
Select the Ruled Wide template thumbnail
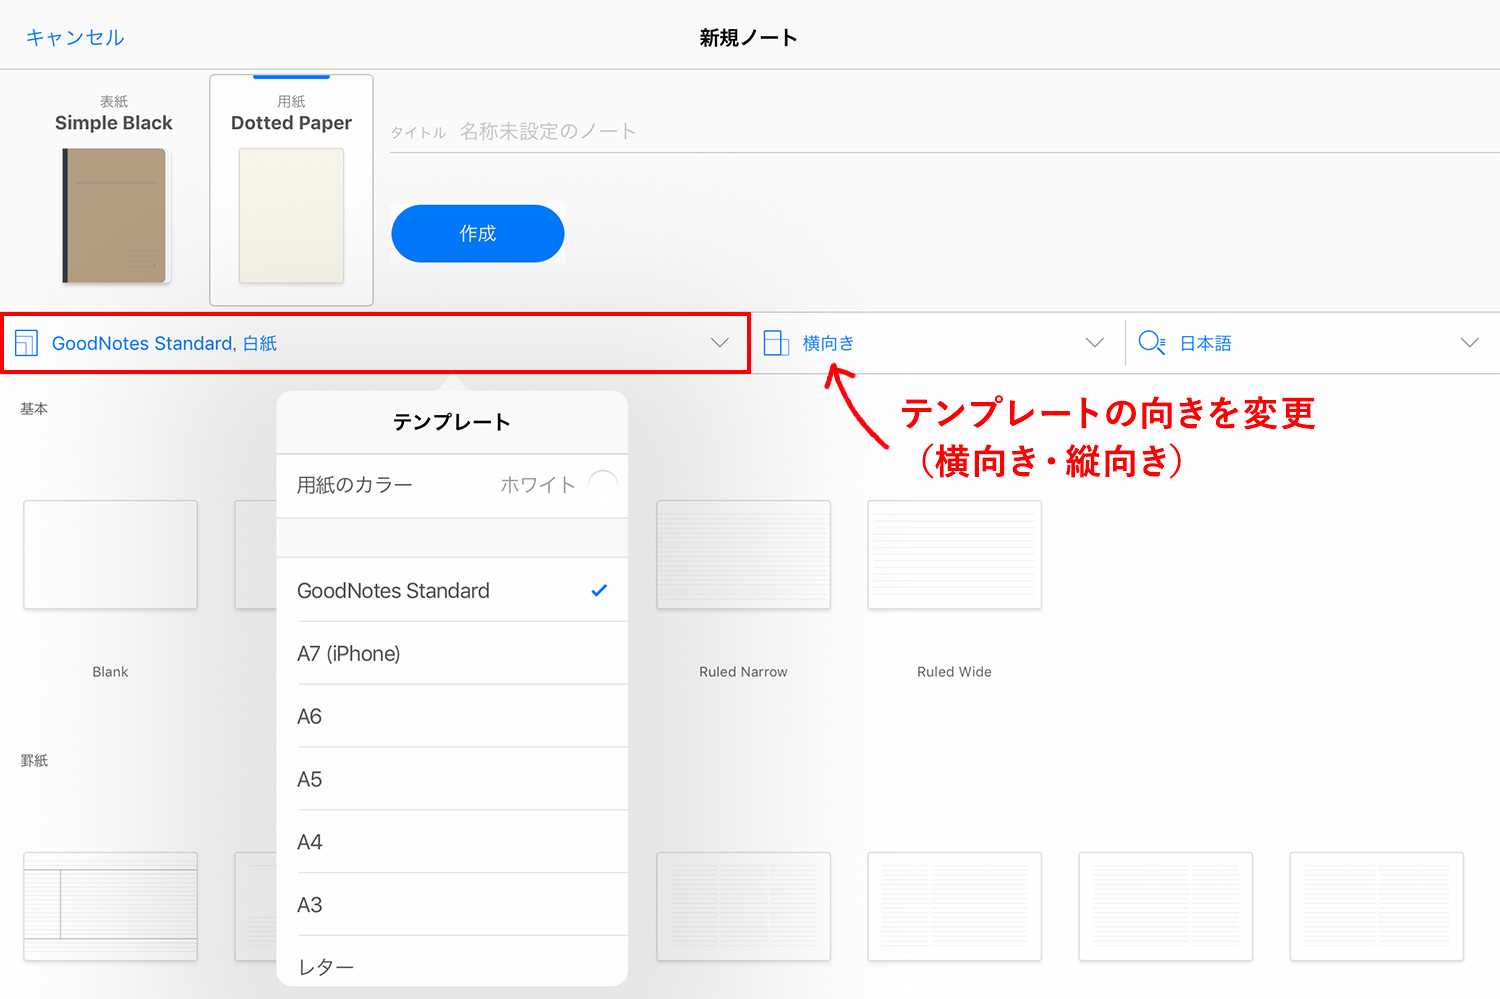[x=954, y=555]
